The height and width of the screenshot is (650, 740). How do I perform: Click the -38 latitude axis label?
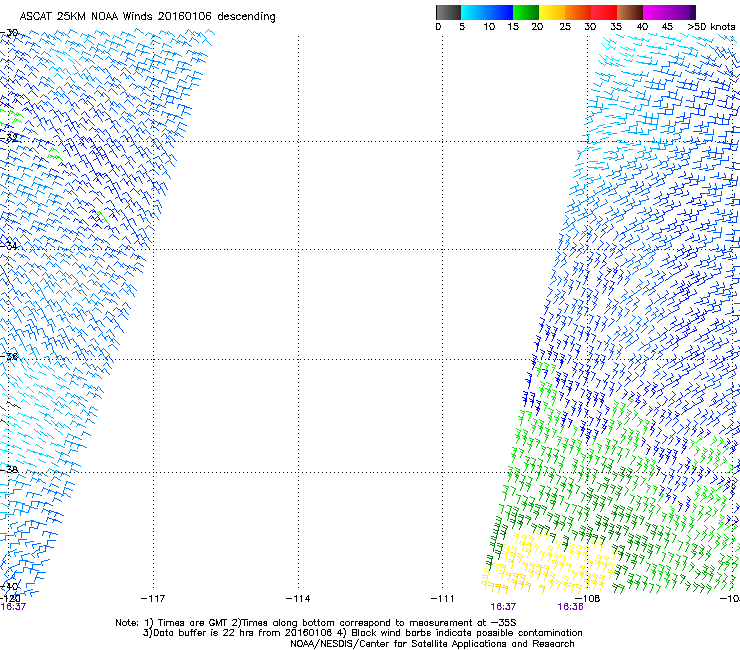pos(9,469)
